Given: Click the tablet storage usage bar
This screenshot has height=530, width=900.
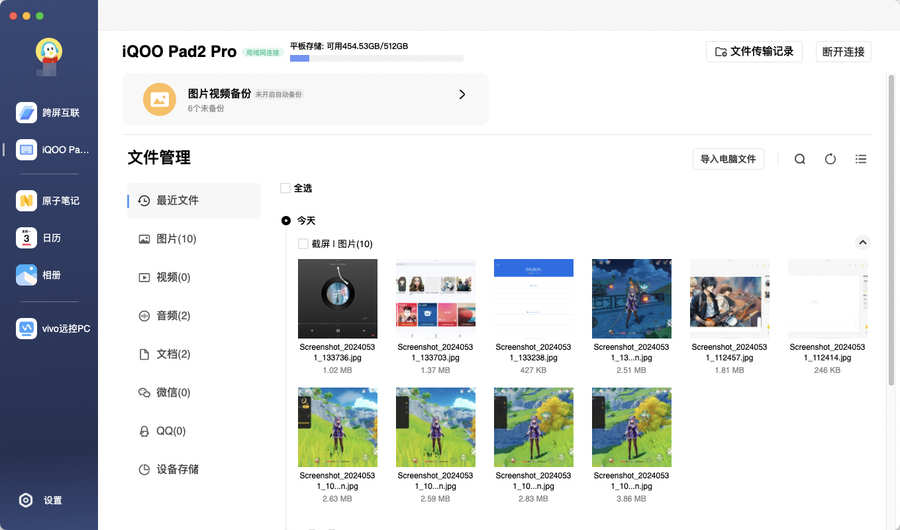Looking at the screenshot, I should pos(376,59).
